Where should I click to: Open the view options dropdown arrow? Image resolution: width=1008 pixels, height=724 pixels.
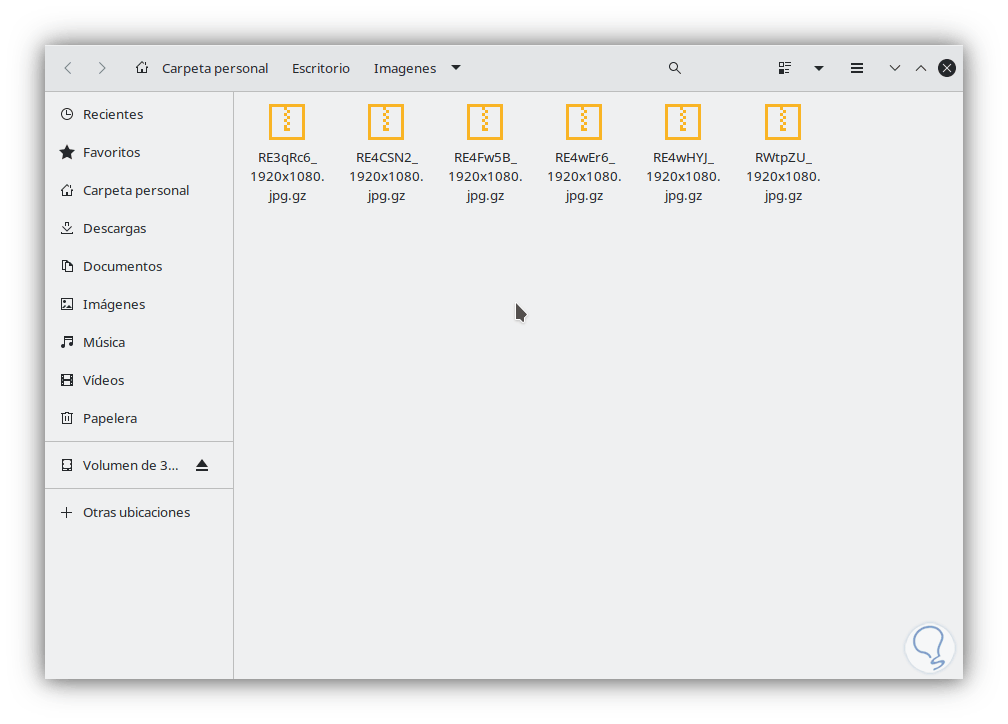coord(819,68)
